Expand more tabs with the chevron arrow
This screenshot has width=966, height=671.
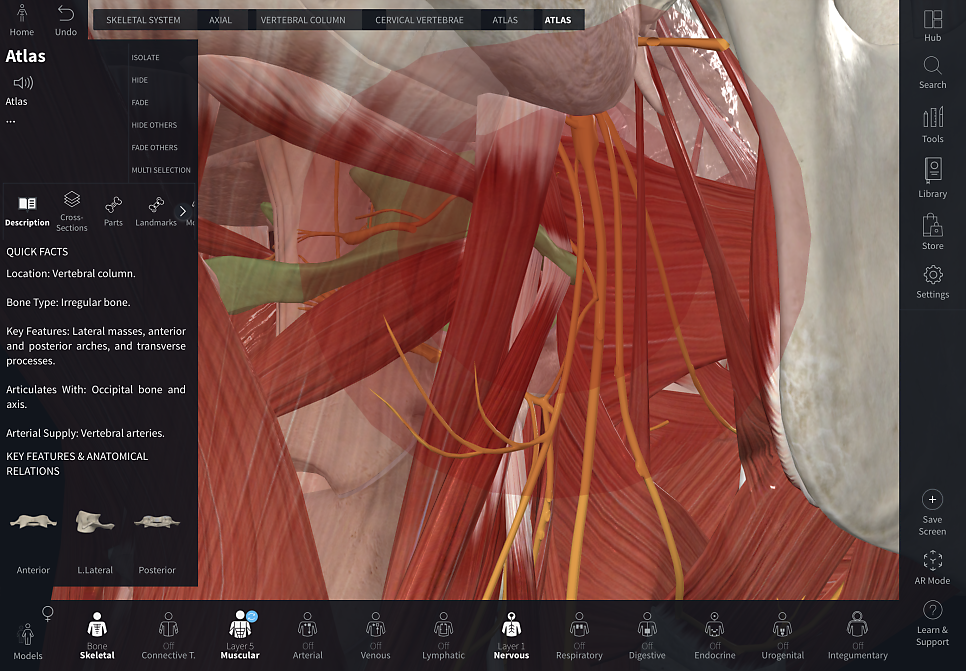tap(182, 211)
